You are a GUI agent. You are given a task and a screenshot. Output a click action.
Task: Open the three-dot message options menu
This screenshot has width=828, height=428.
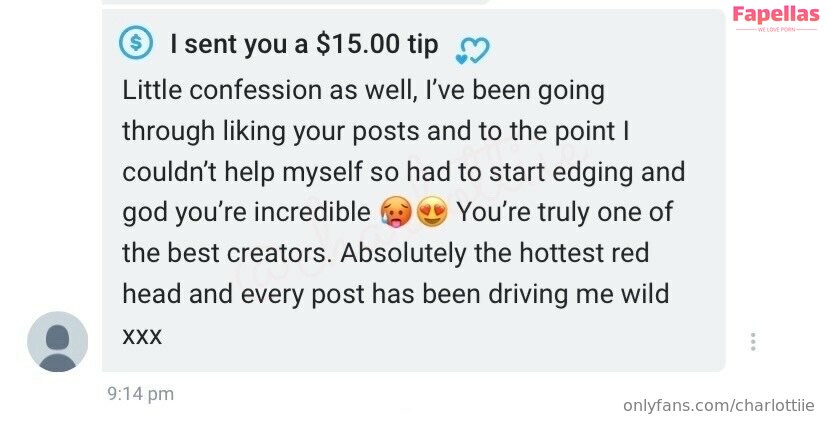(x=752, y=342)
